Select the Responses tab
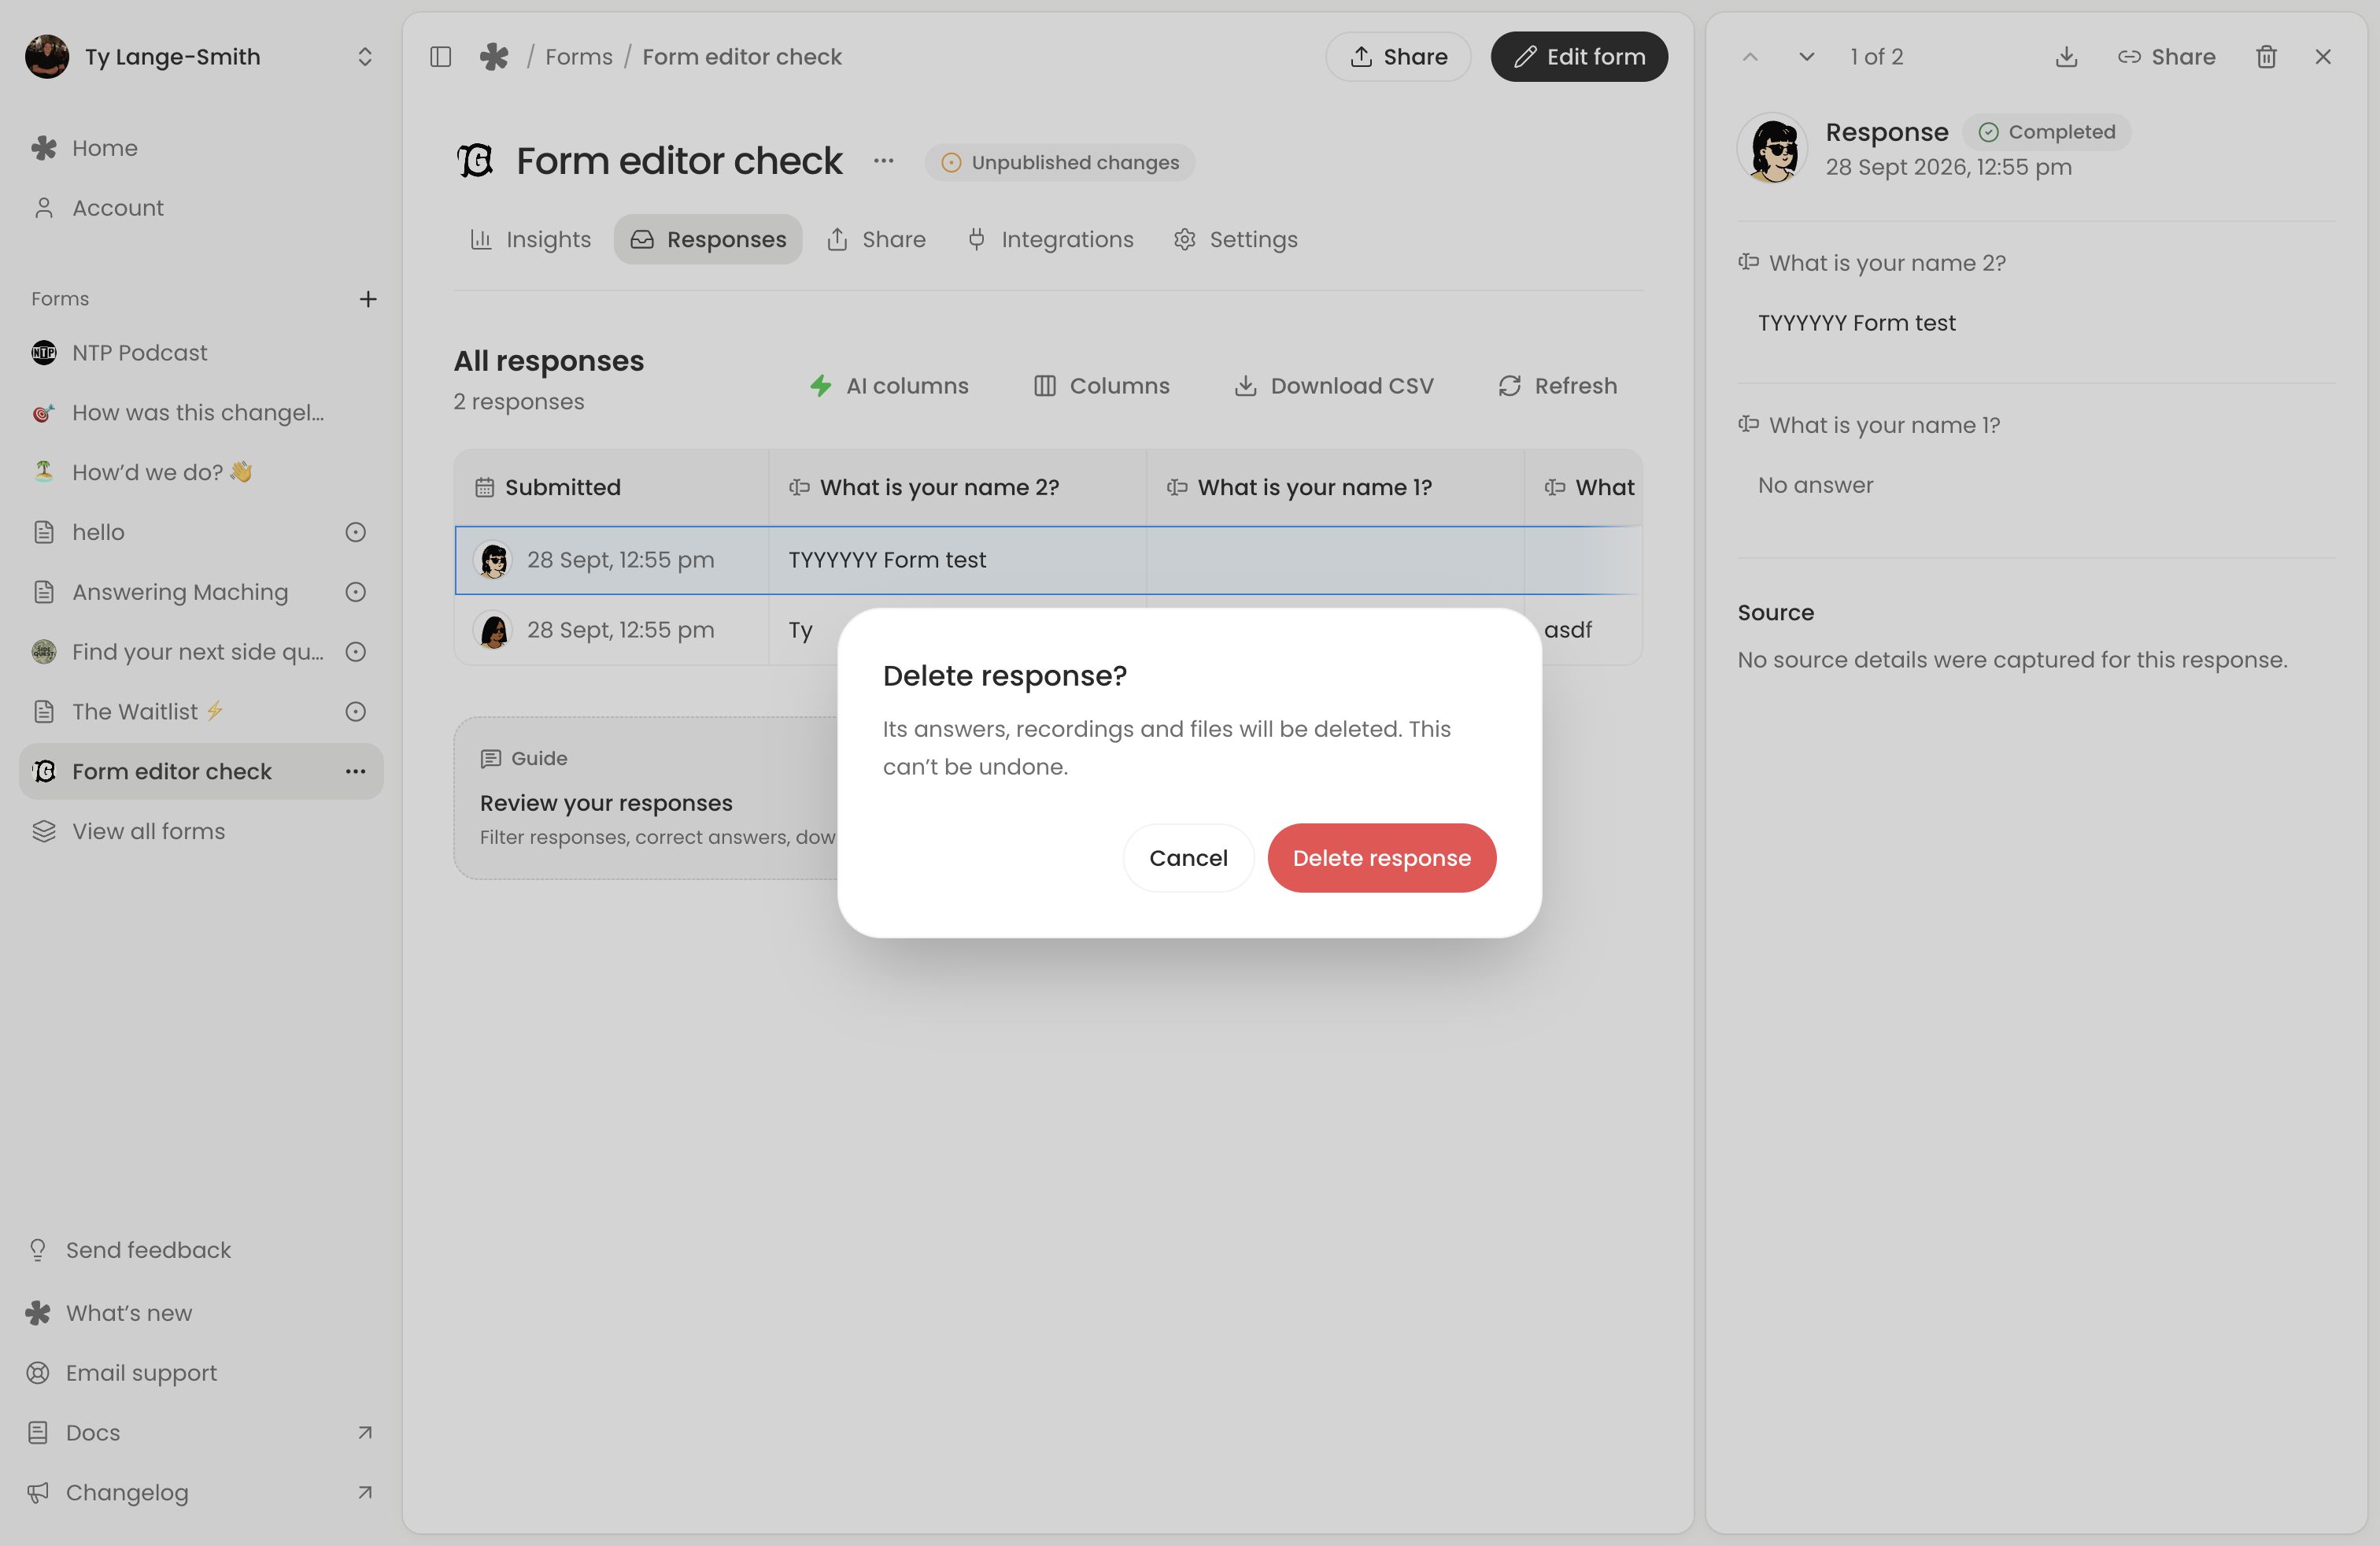 coord(708,240)
